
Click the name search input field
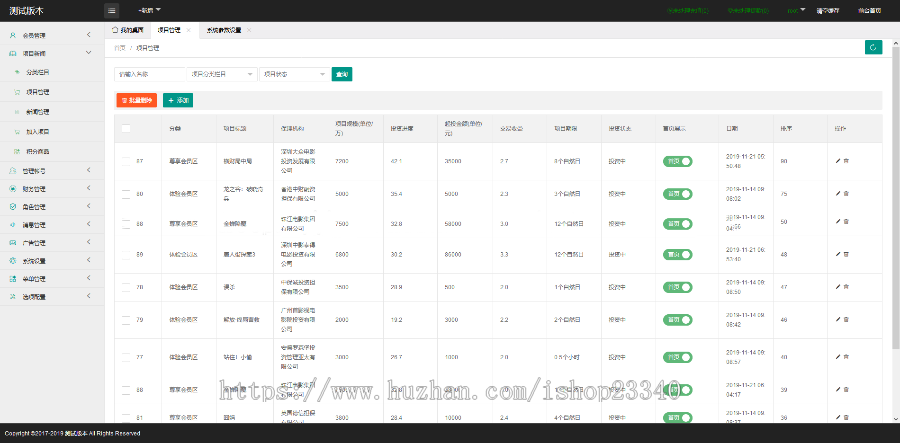pyautogui.click(x=150, y=74)
